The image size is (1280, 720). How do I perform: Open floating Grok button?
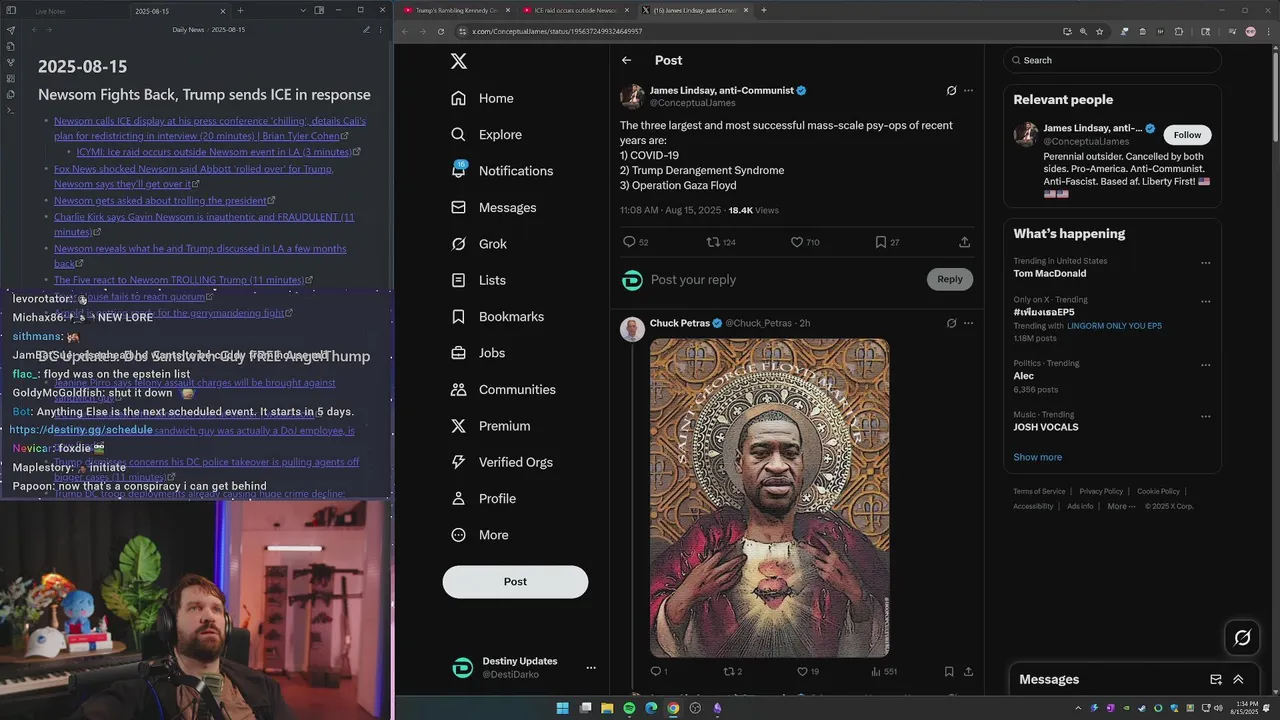[x=1242, y=637]
